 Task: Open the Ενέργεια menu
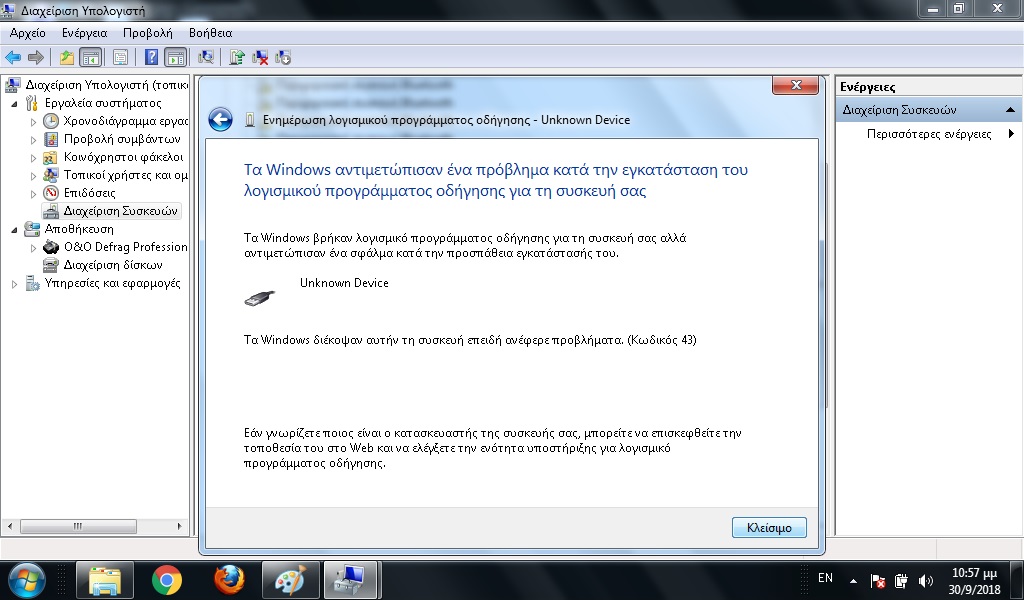click(84, 33)
